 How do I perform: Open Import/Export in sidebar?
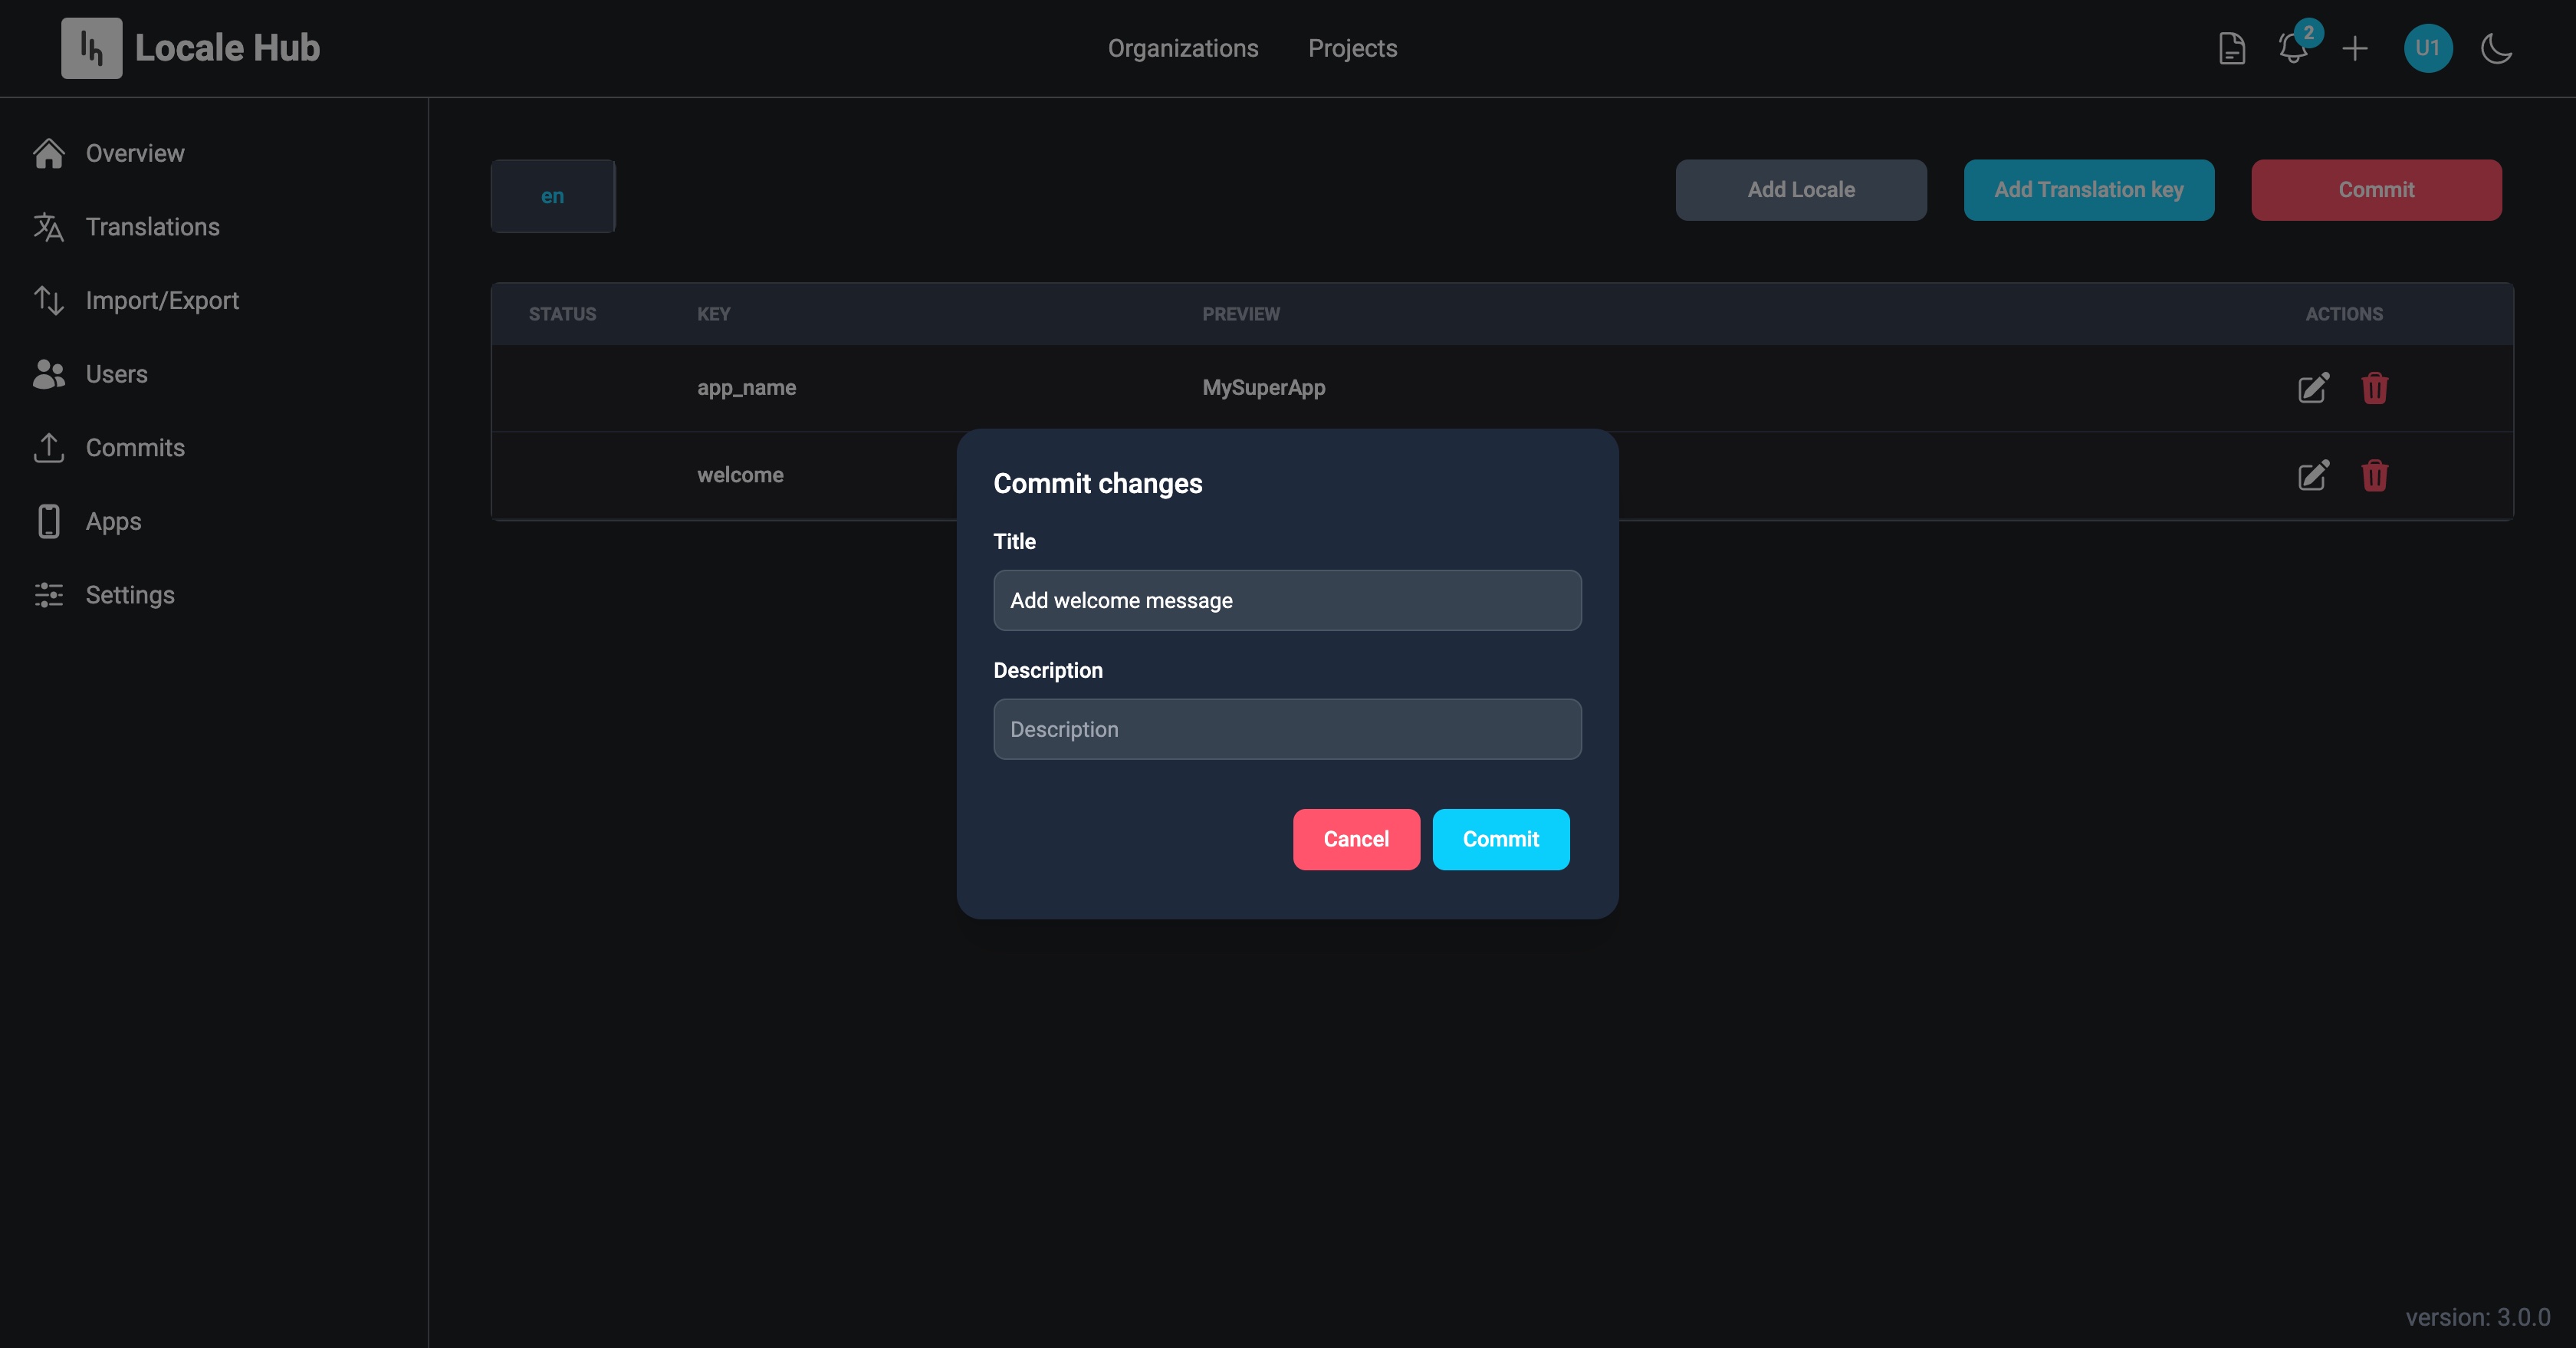pyautogui.click(x=136, y=300)
